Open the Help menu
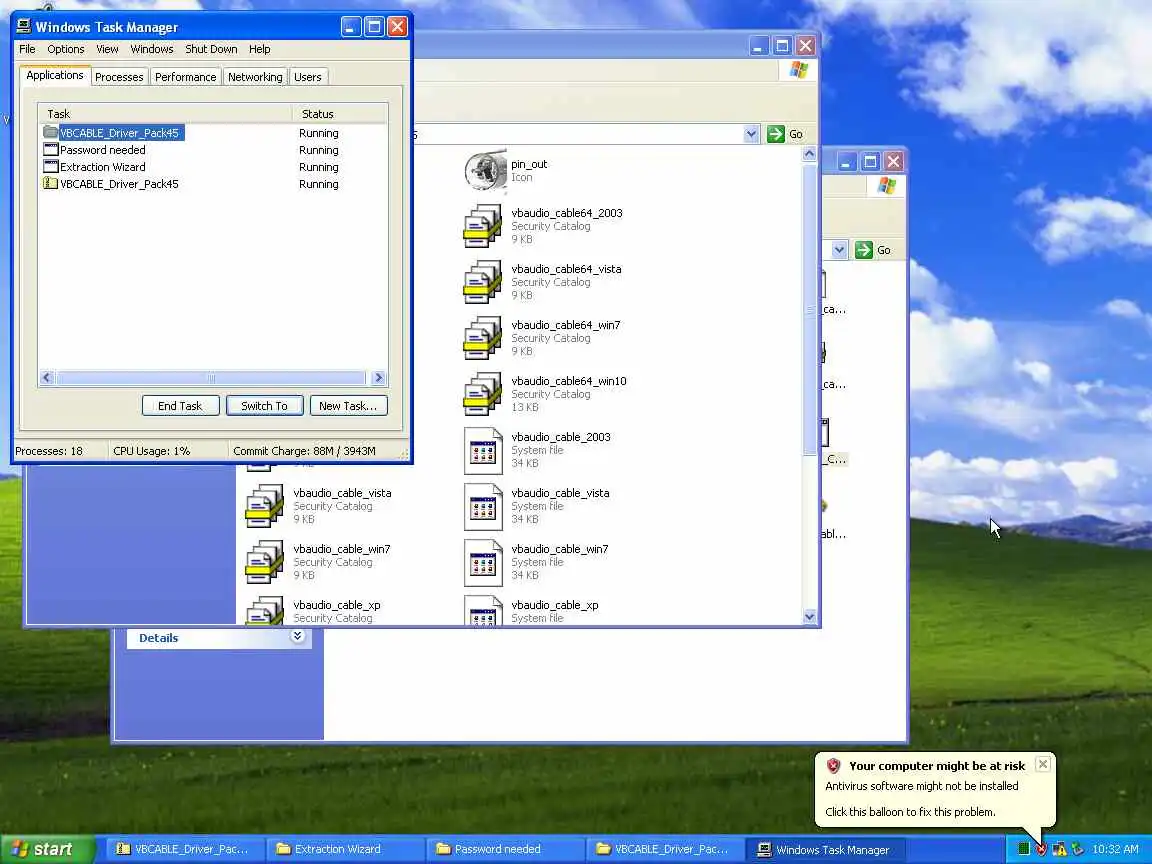The height and width of the screenshot is (864, 1152). [x=259, y=49]
